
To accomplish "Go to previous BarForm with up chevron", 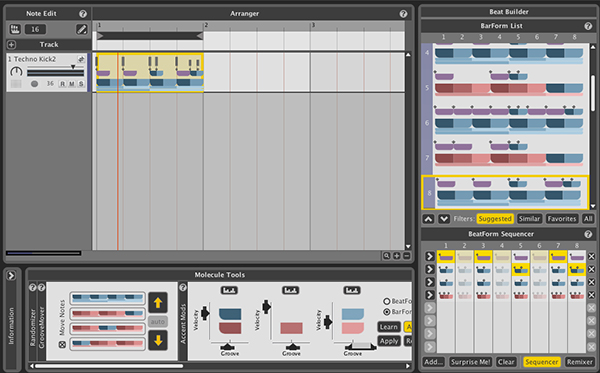I will coord(428,219).
